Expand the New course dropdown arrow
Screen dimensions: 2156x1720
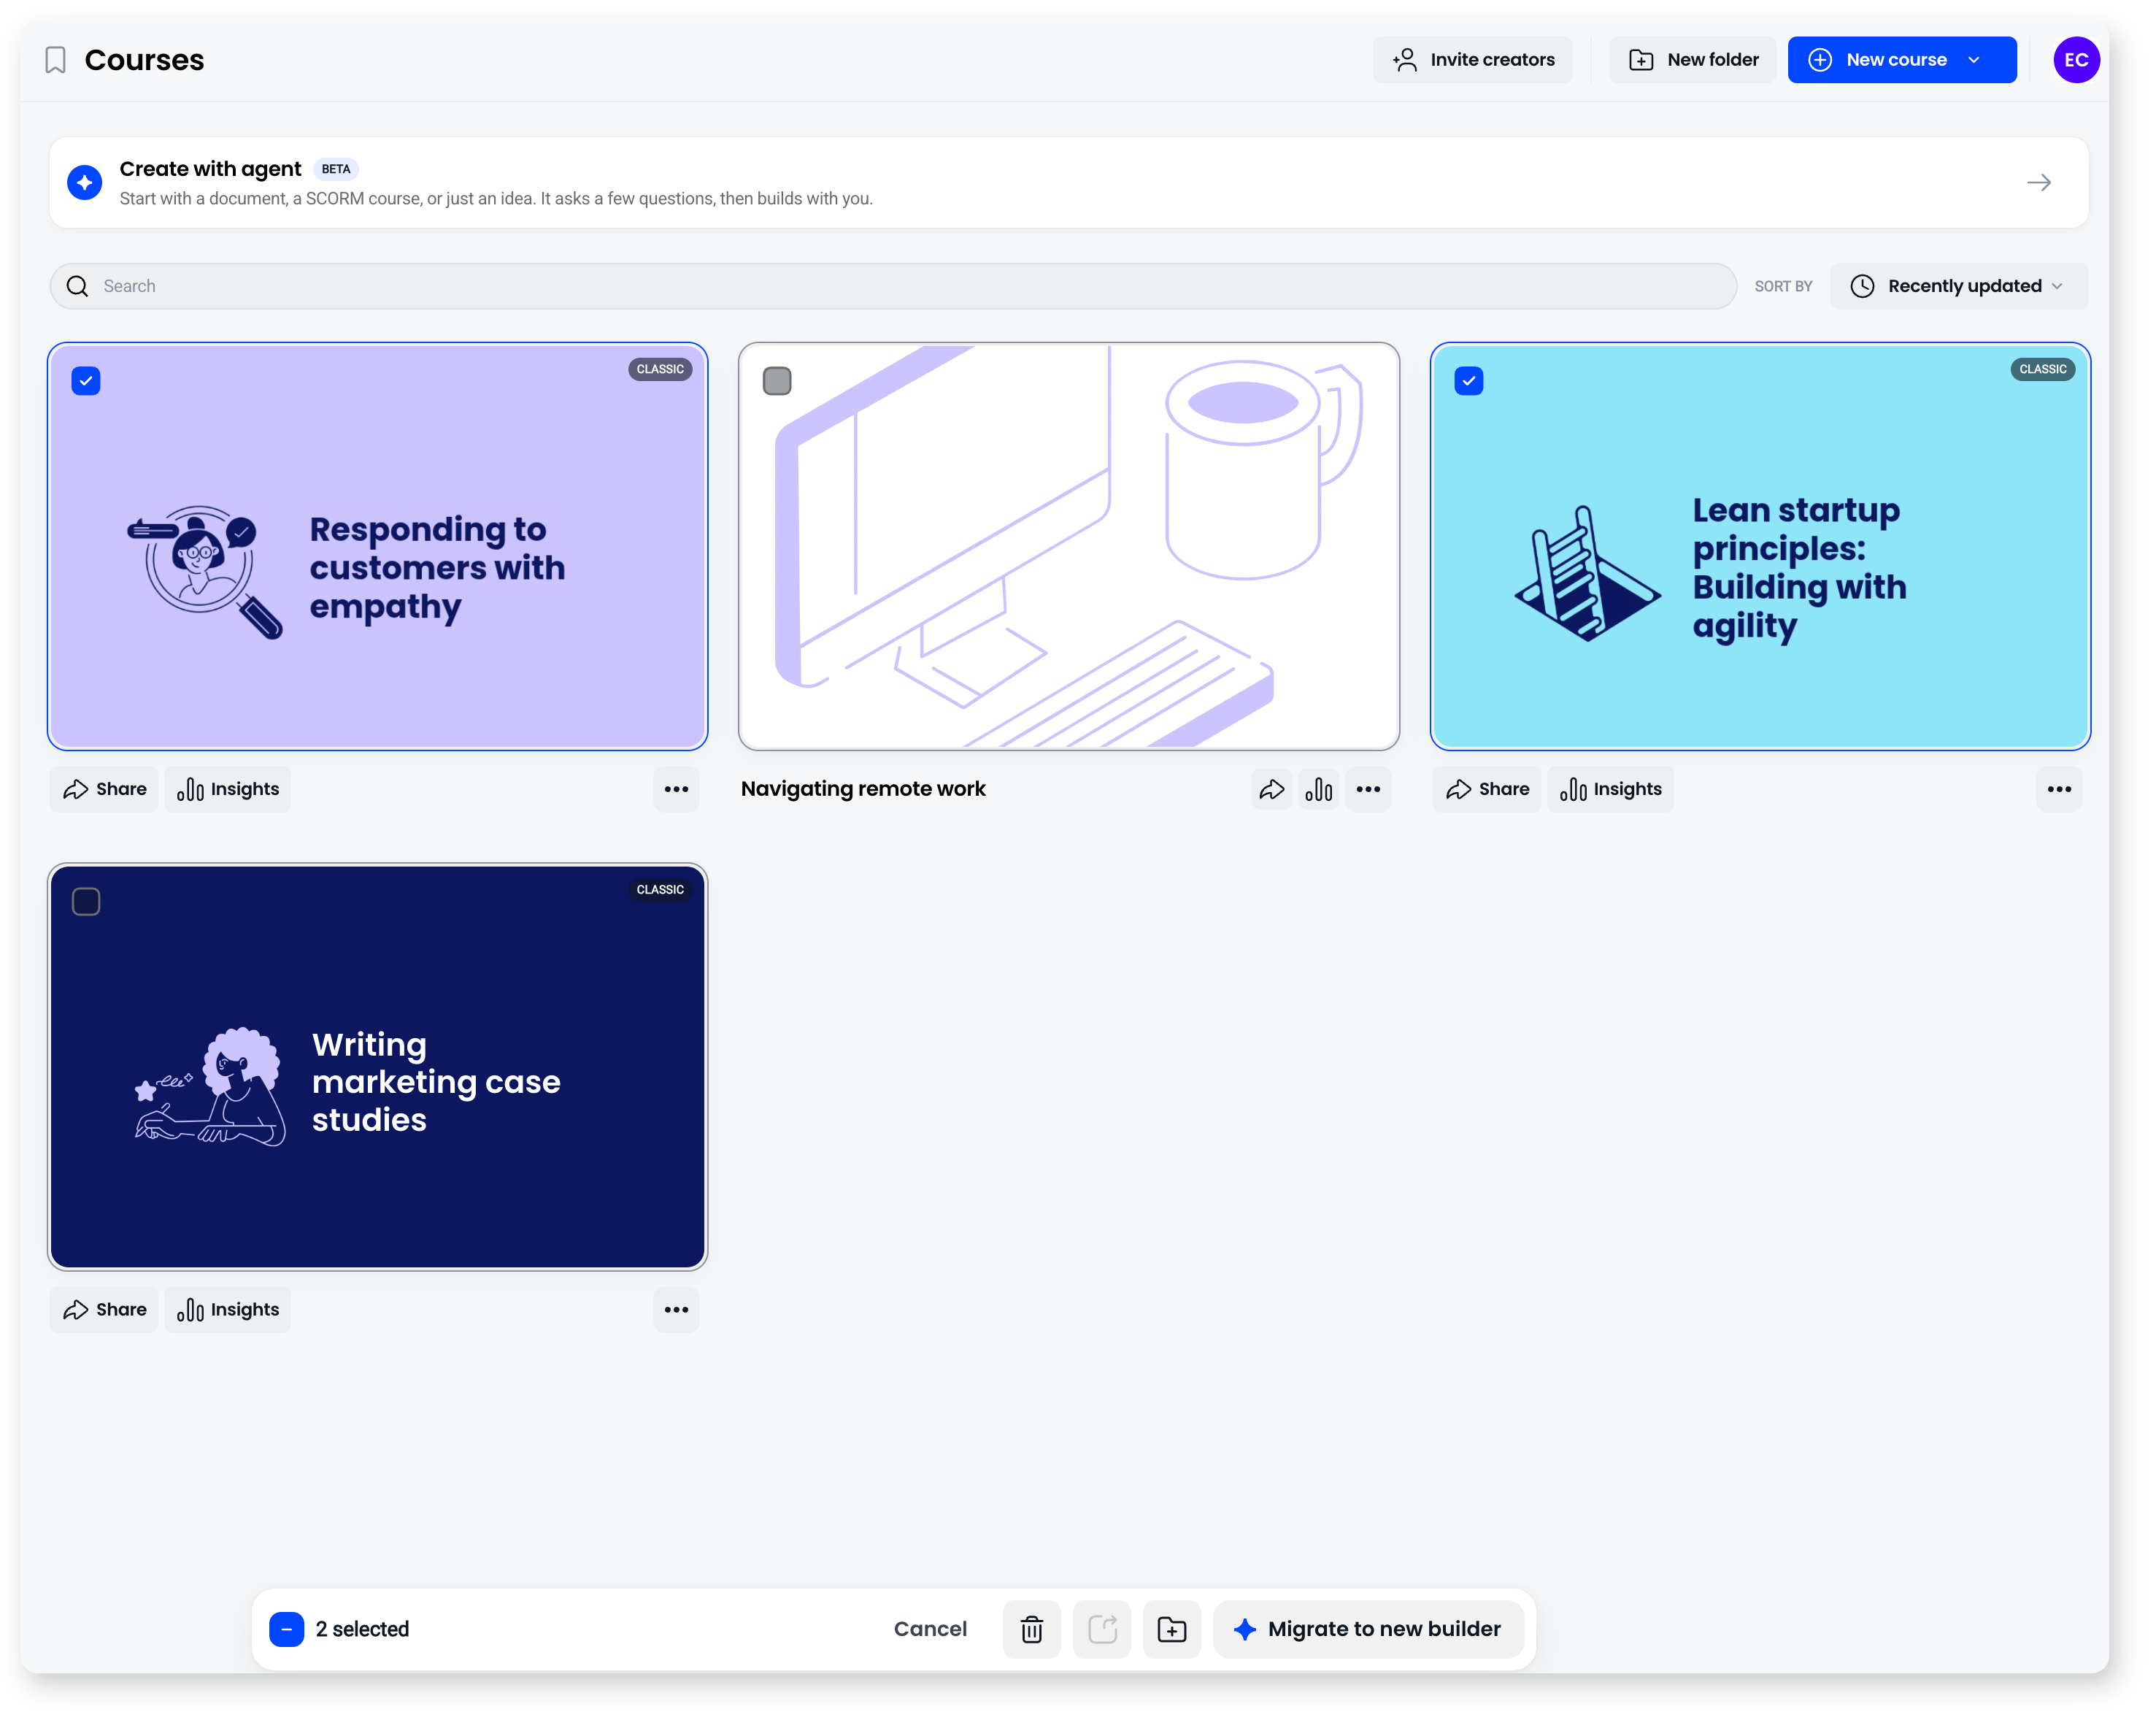click(x=1974, y=60)
